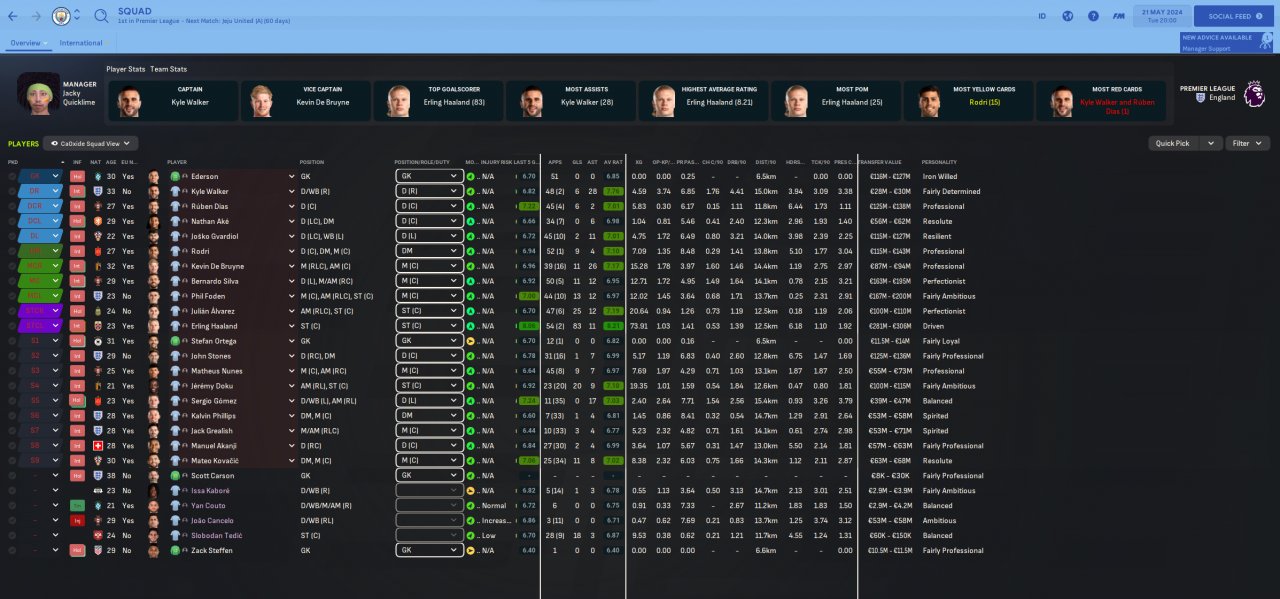The image size is (1280, 599).
Task: Click Ederson's green goalkeeper shirt icon
Action: click(x=174, y=176)
